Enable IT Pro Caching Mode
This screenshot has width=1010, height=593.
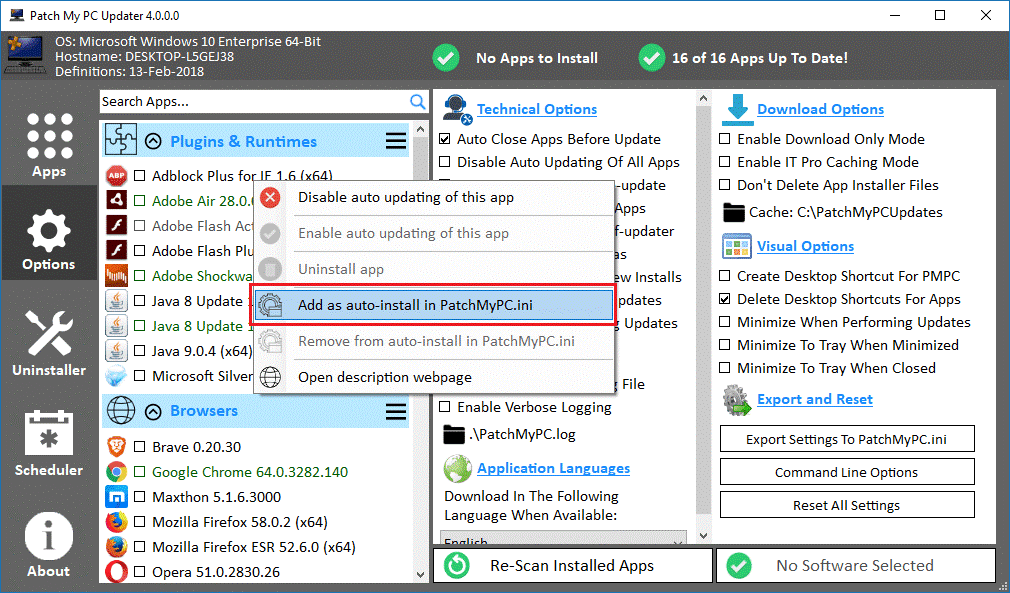pyautogui.click(x=725, y=162)
